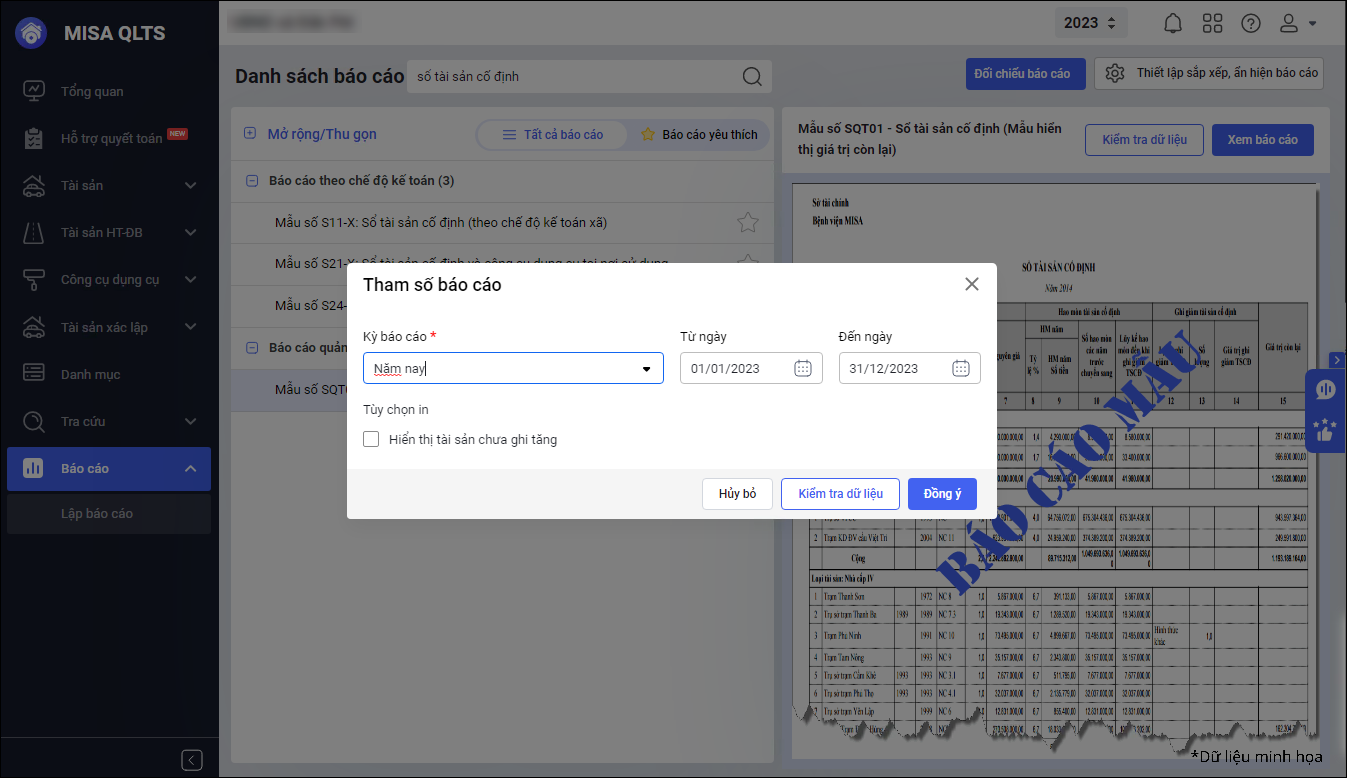
Task: Click the Hỗ trợ quyết toán clipboard icon
Action: 34,138
